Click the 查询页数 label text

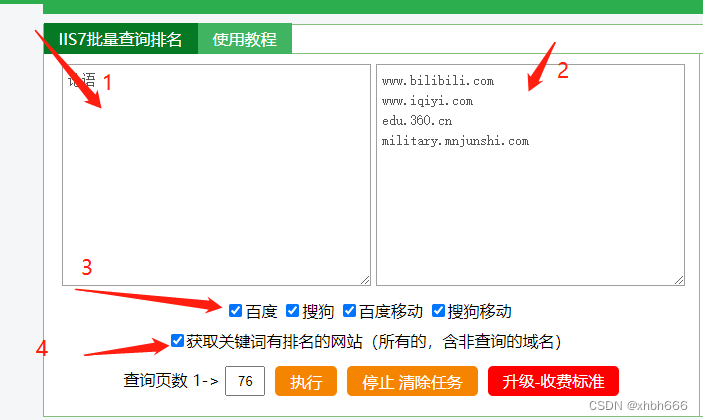click(x=155, y=381)
